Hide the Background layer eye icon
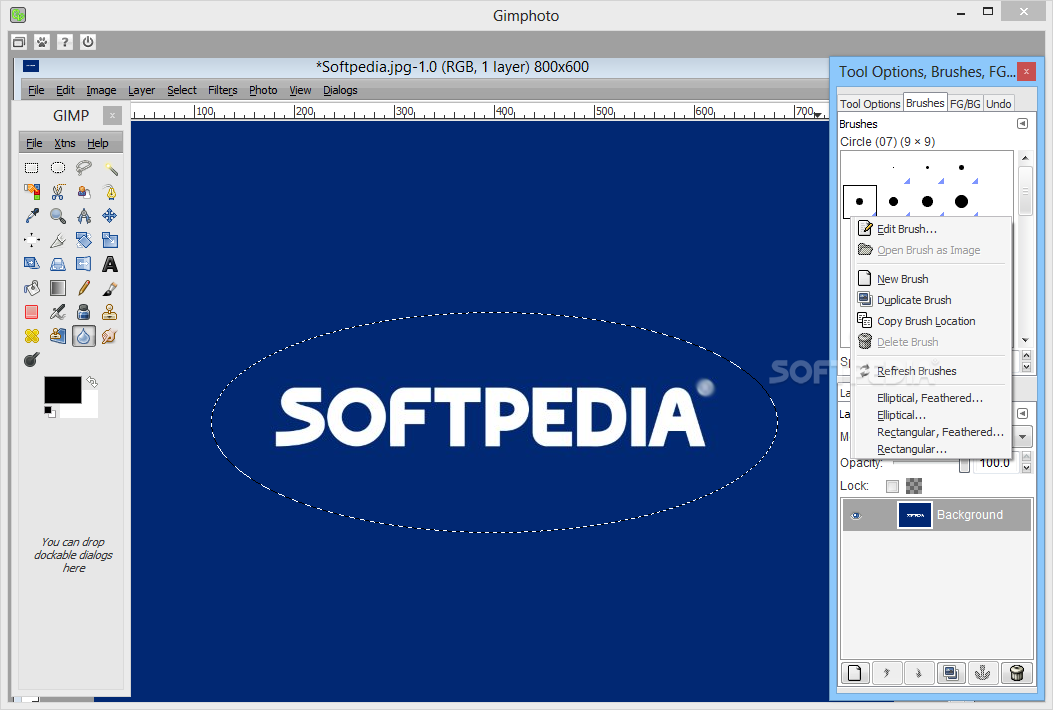The image size is (1053, 710). click(856, 515)
